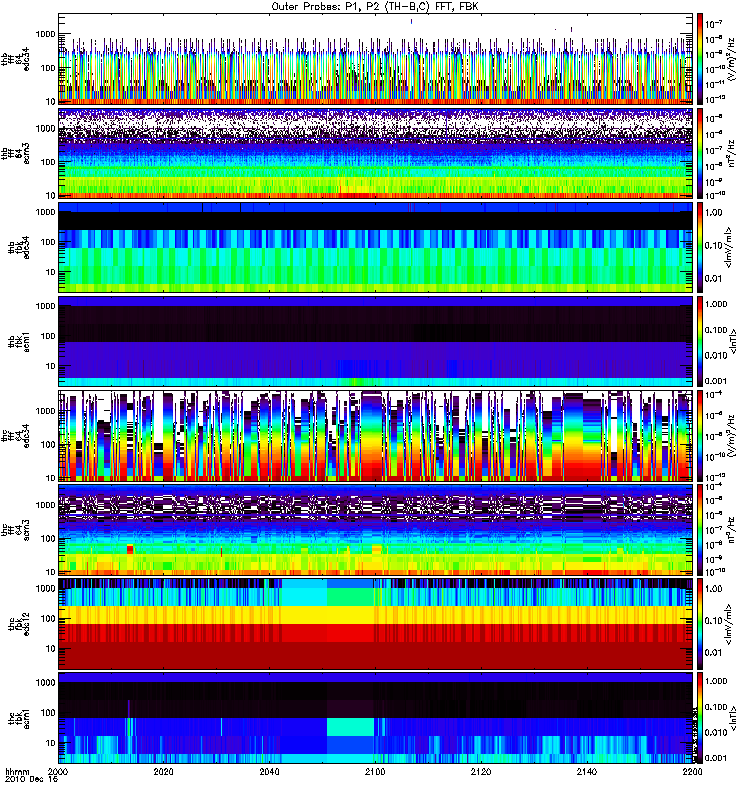Click the green block in thc fbk scm1 panel

pyautogui.click(x=351, y=727)
